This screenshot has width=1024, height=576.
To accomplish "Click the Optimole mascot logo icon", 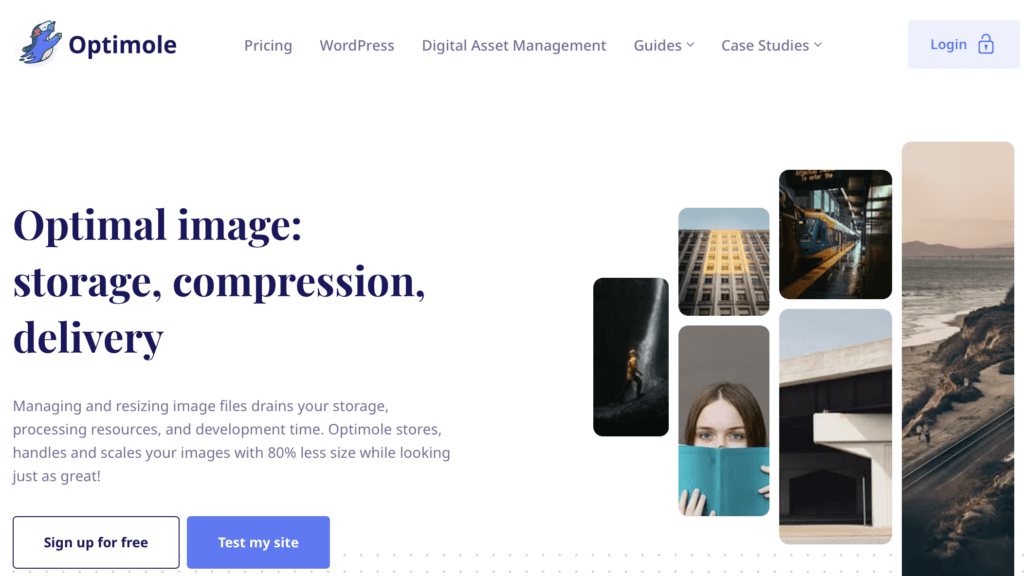I will click(40, 44).
